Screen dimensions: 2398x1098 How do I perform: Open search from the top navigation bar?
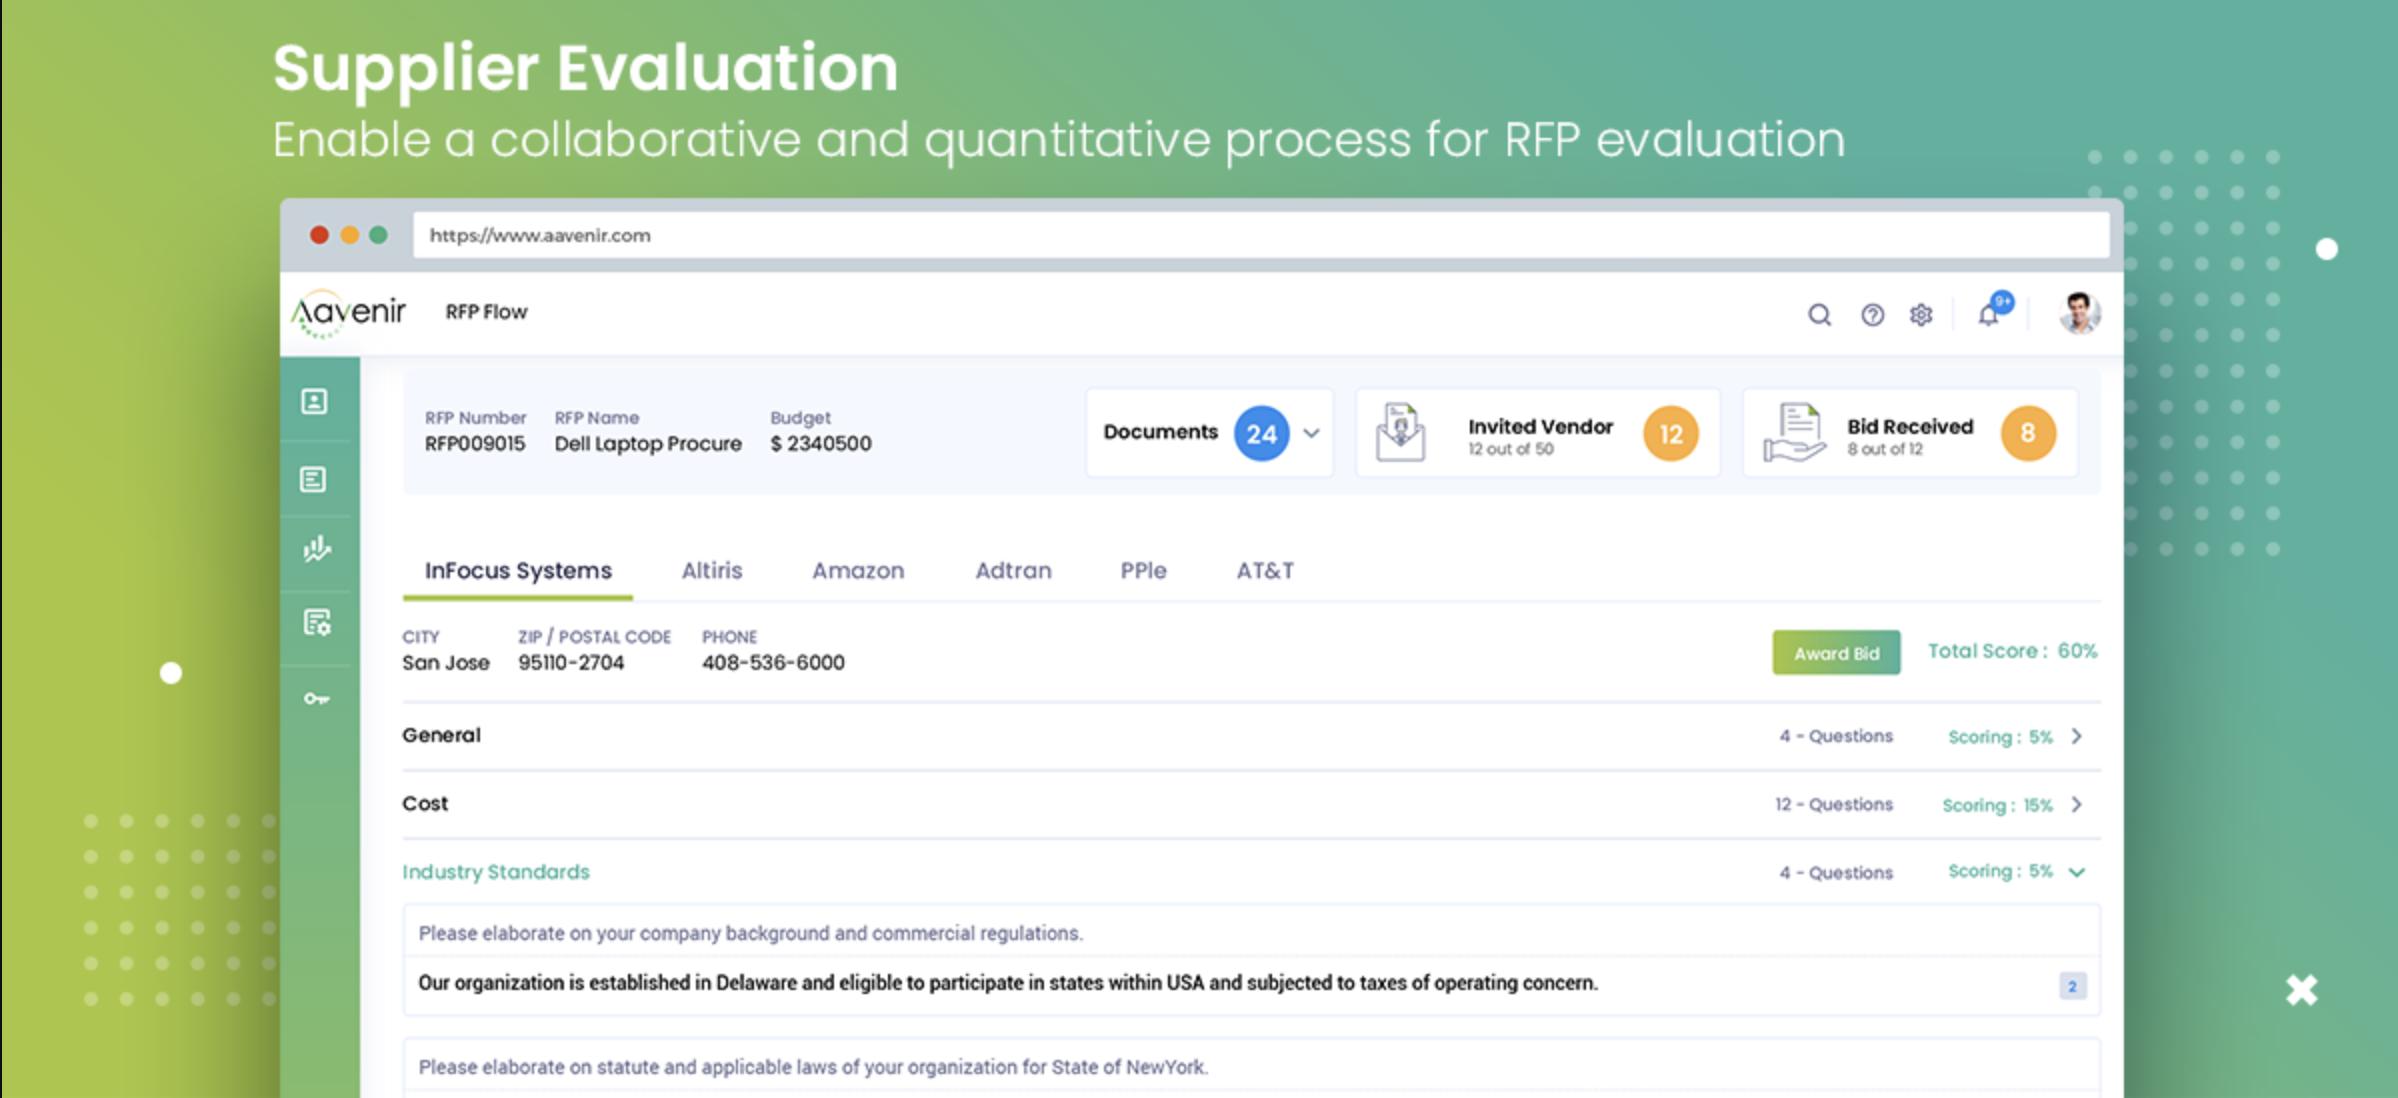(1819, 314)
